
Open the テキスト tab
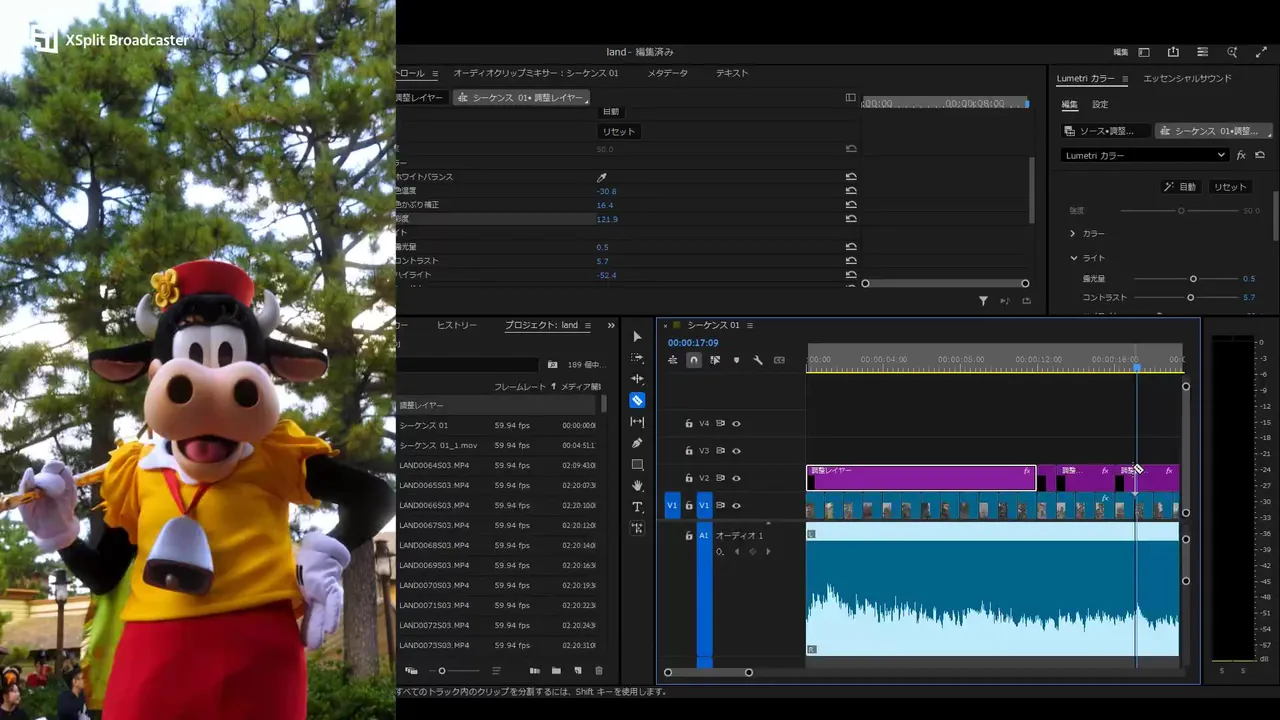pyautogui.click(x=732, y=73)
